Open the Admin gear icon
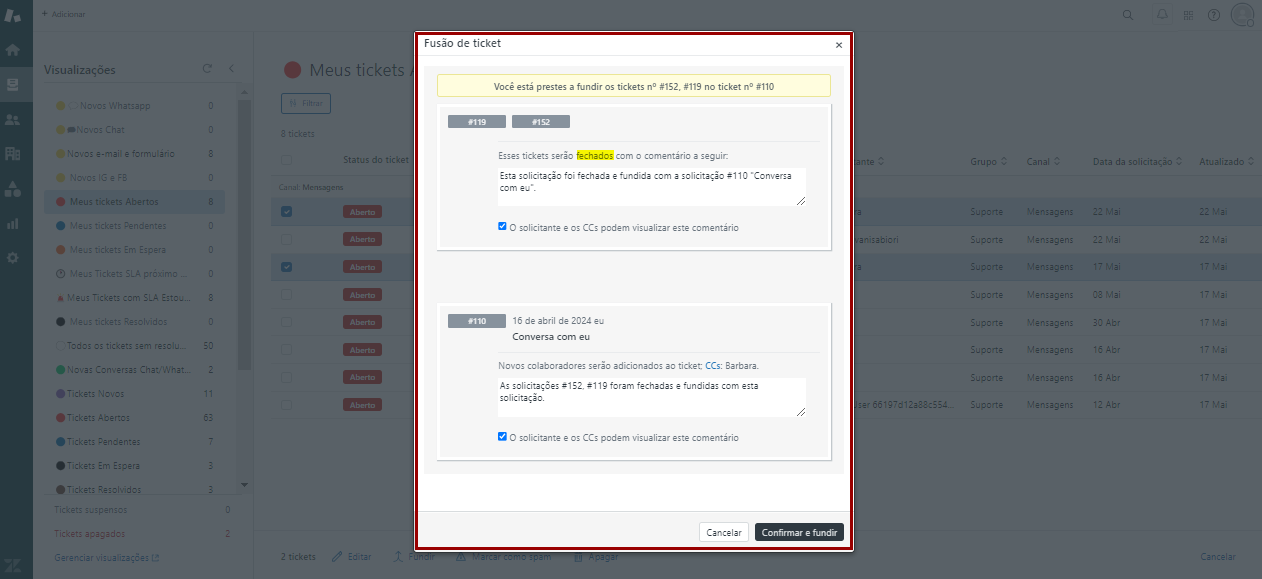 pyautogui.click(x=13, y=257)
